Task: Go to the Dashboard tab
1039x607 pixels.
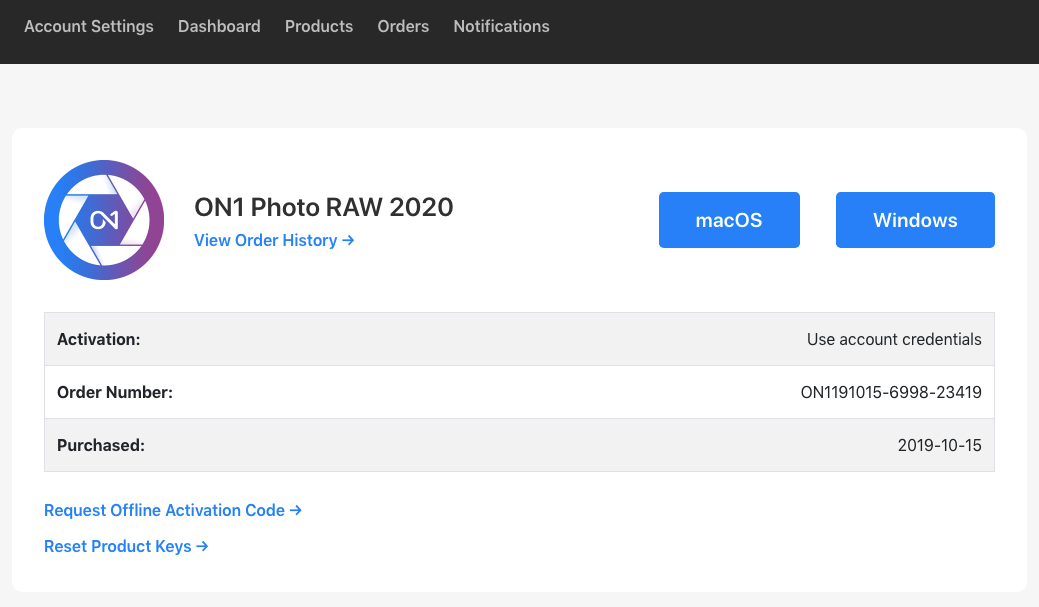Action: point(219,26)
